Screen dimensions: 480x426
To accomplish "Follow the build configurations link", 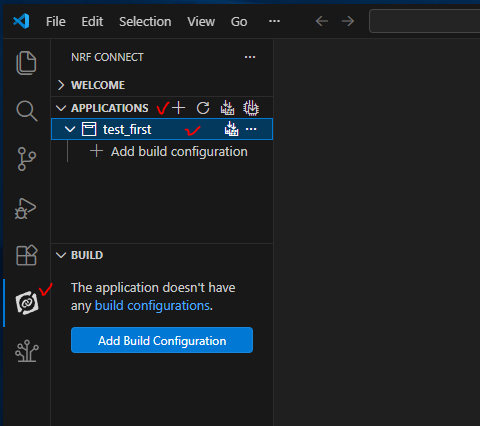I will (152, 306).
